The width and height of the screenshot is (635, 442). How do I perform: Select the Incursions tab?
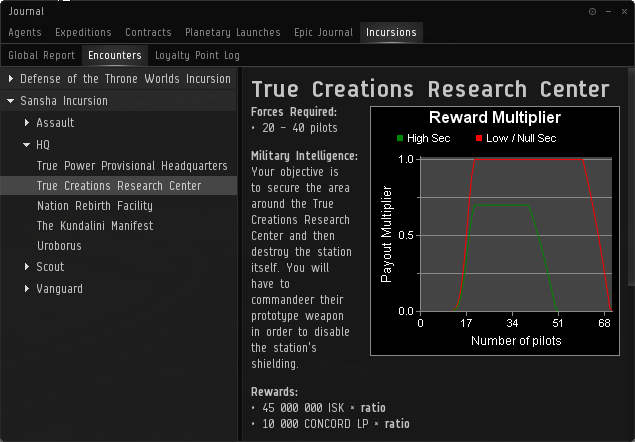click(391, 32)
